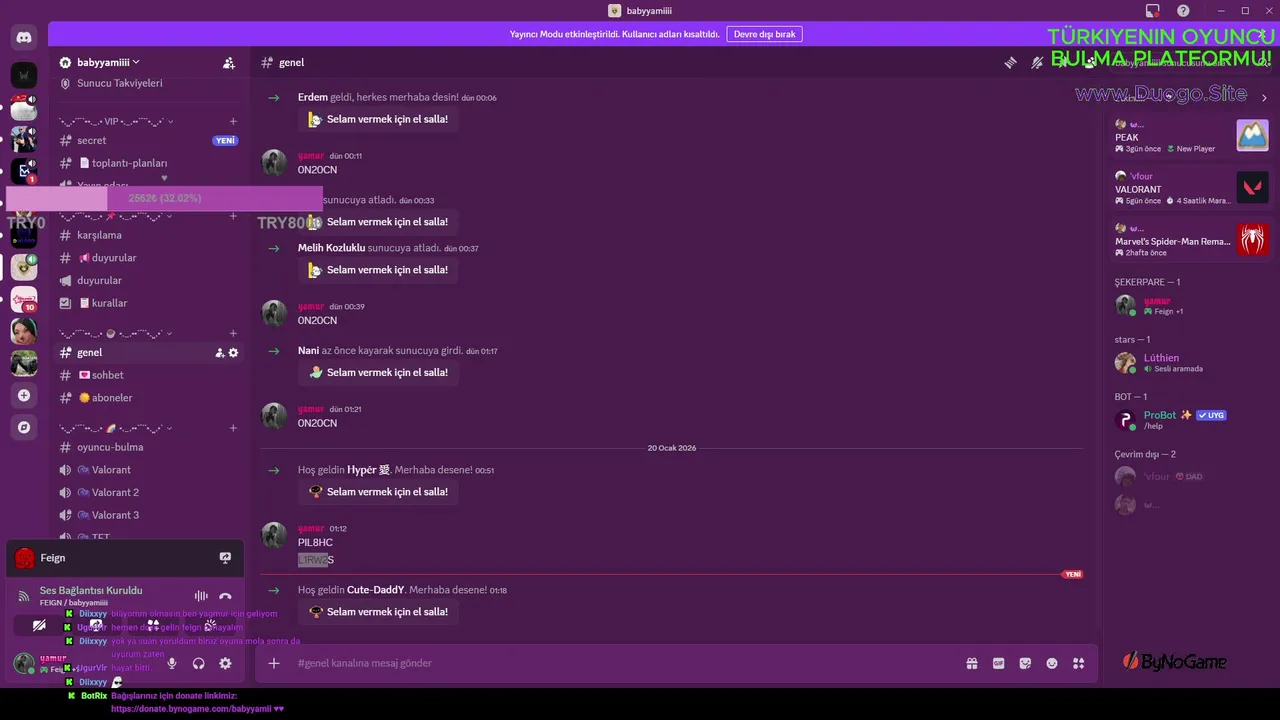Disconnect from voice with hang-up icon
The image size is (1280, 720).
tap(225, 596)
